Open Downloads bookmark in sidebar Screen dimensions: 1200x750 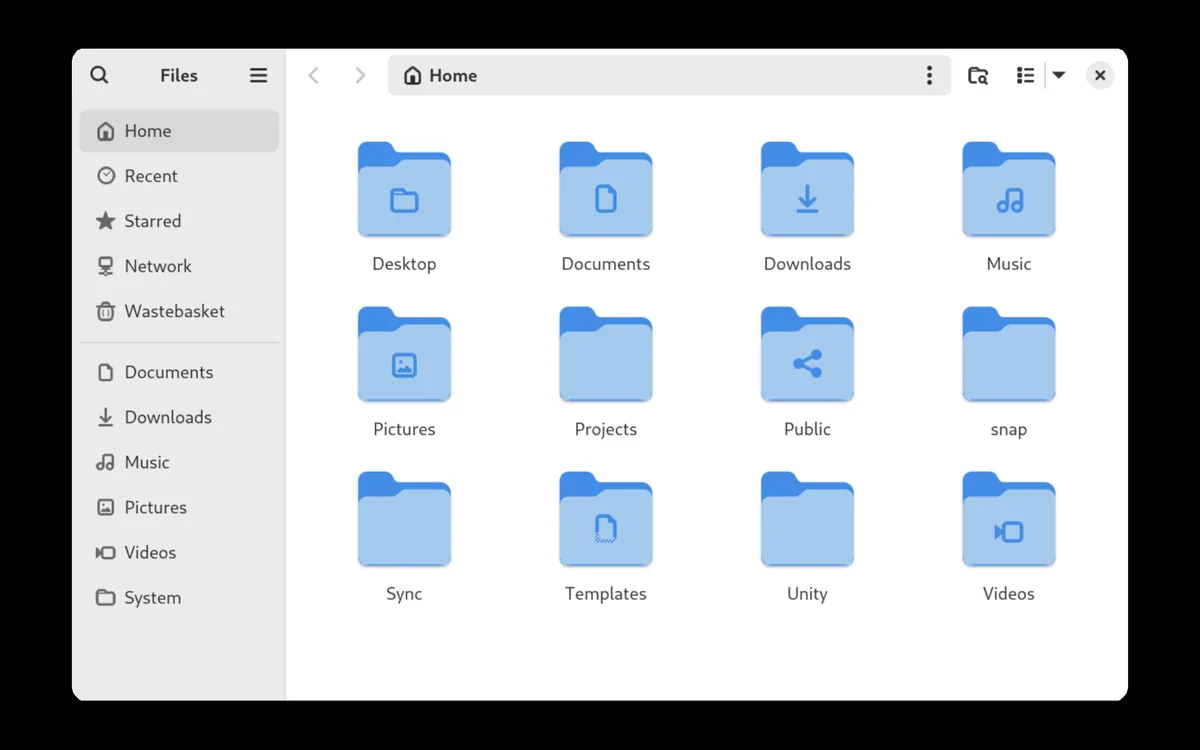[x=179, y=417]
